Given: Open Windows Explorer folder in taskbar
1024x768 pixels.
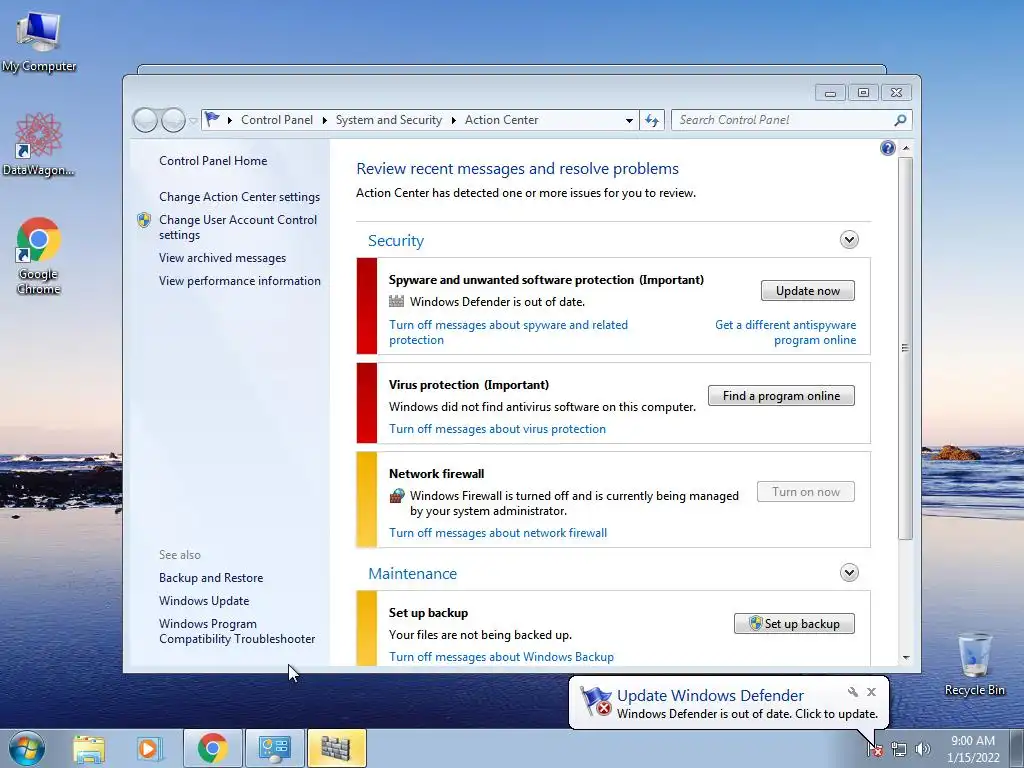Looking at the screenshot, I should coord(89,748).
